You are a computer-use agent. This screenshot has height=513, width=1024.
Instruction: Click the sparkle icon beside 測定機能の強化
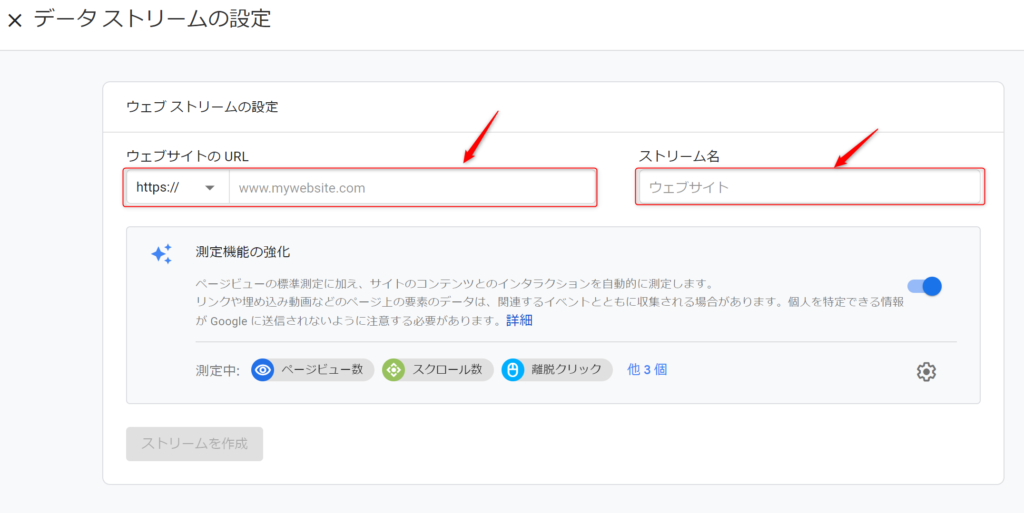pyautogui.click(x=161, y=254)
